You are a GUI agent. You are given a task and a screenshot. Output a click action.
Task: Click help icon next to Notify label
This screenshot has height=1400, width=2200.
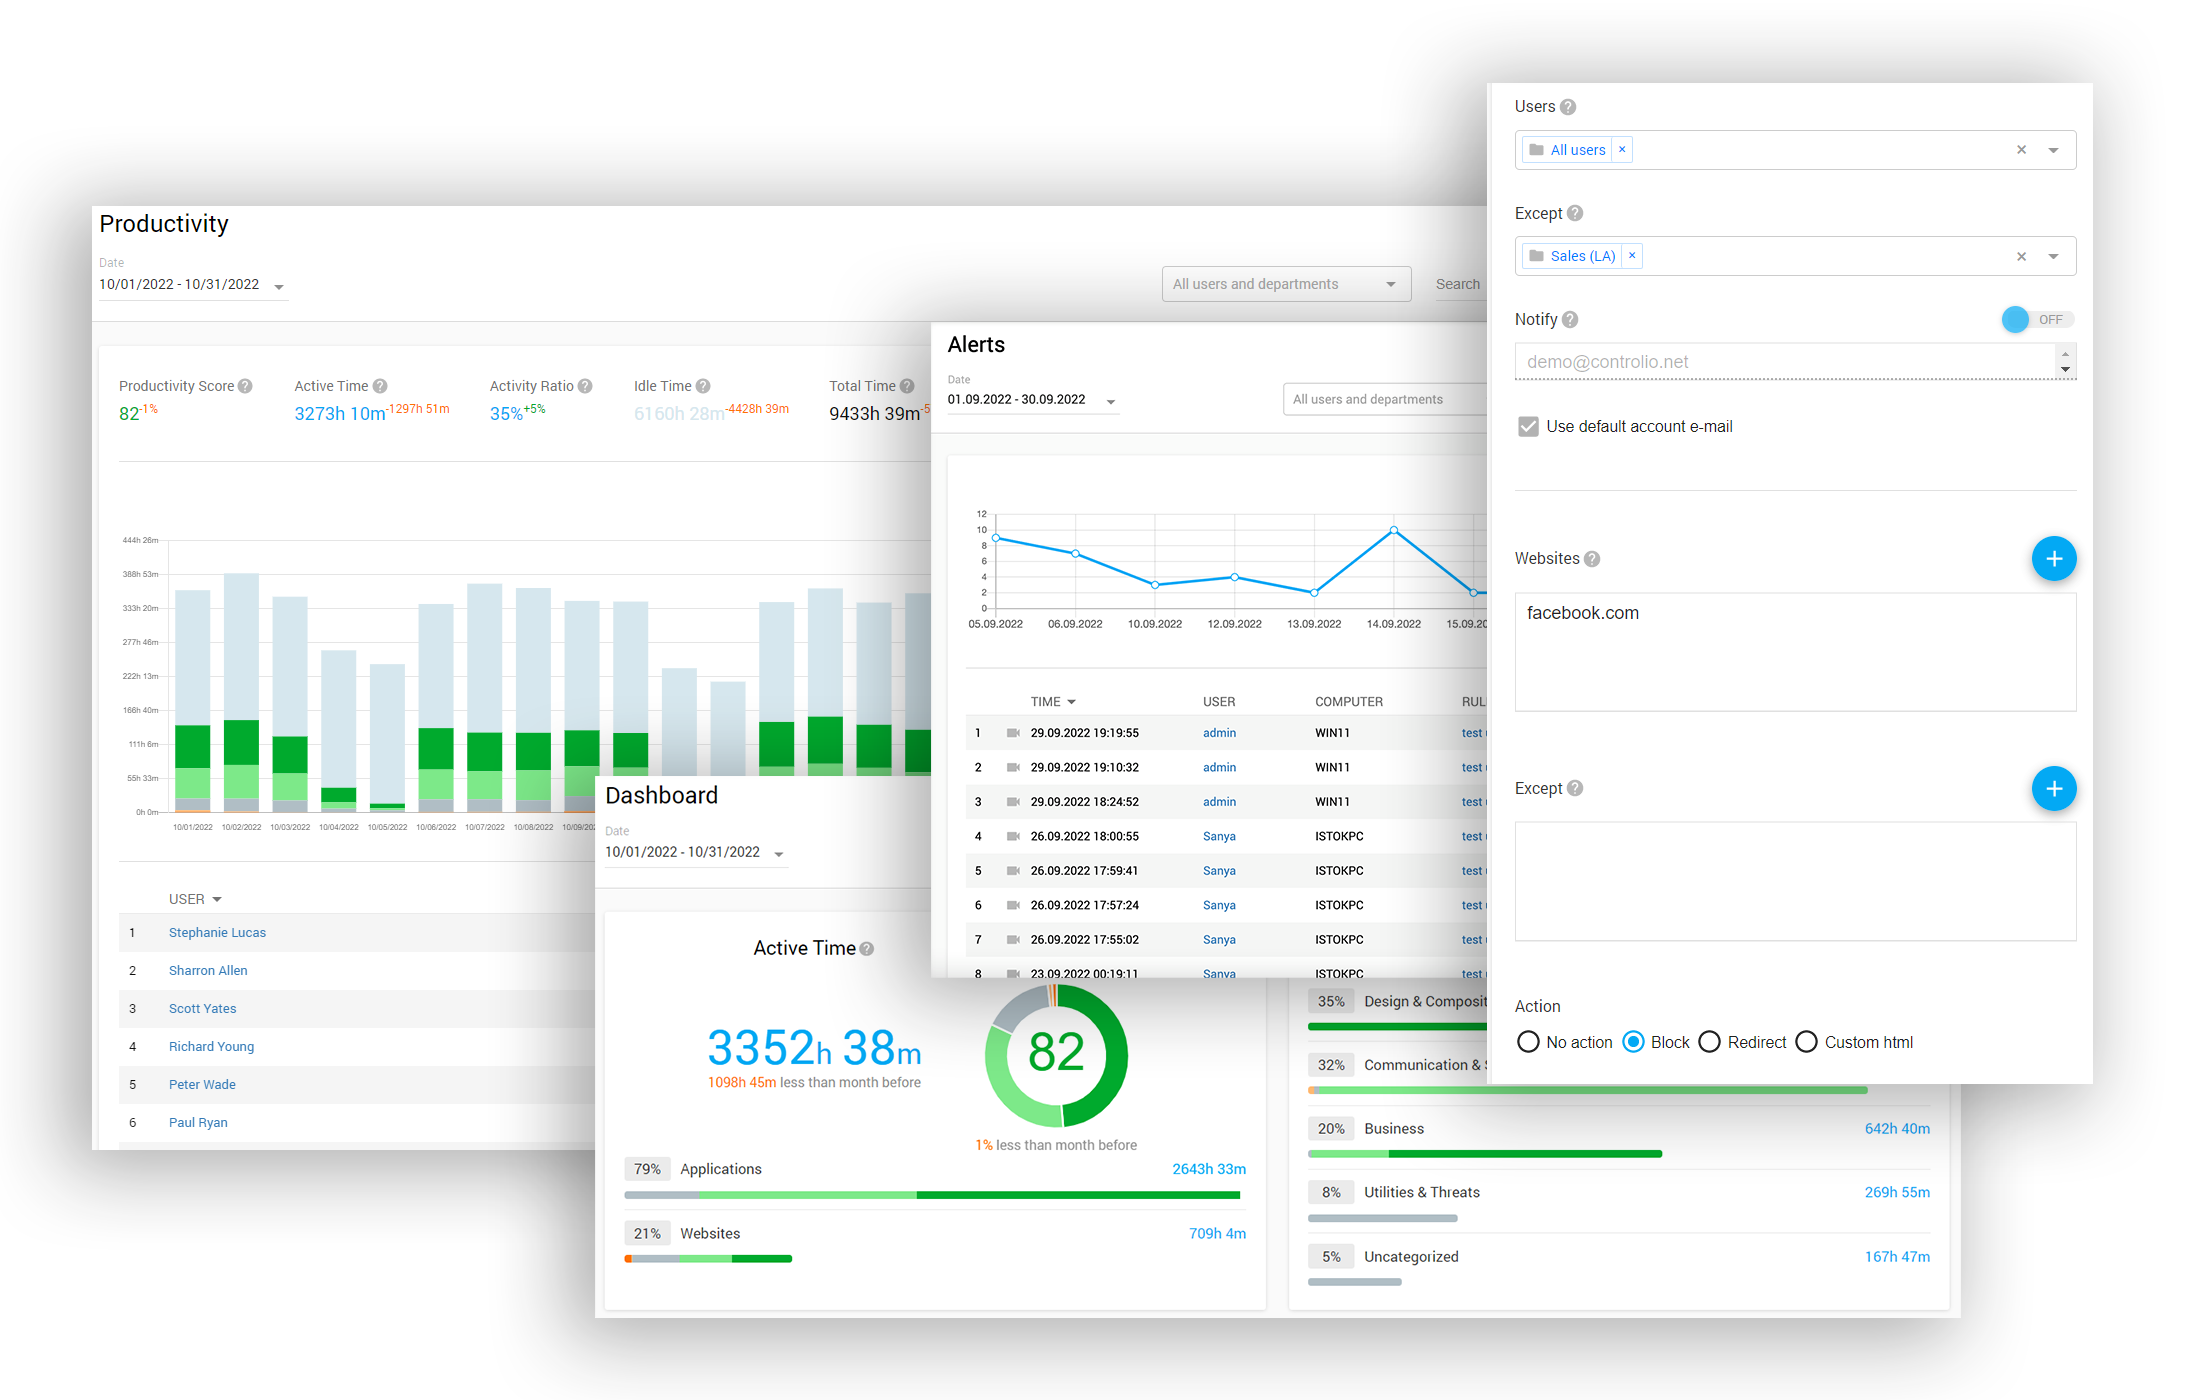pyautogui.click(x=1570, y=320)
